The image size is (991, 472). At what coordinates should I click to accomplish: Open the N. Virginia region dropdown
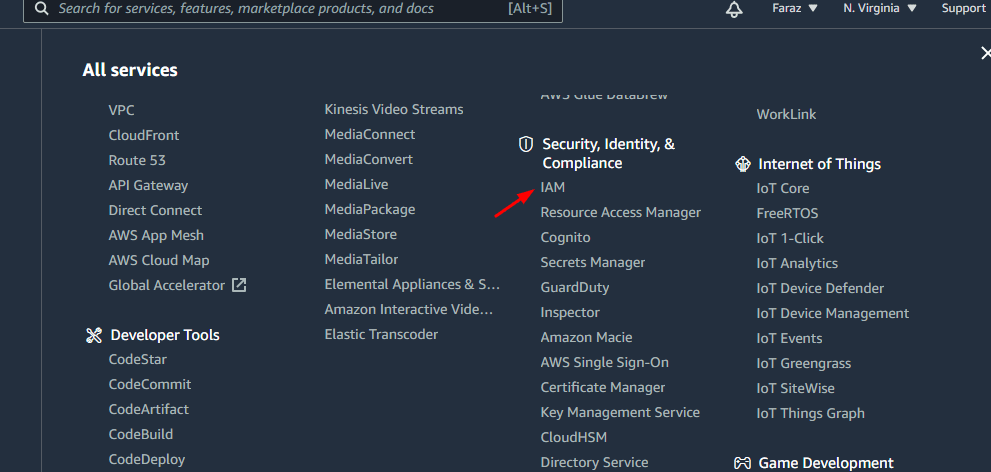880,8
